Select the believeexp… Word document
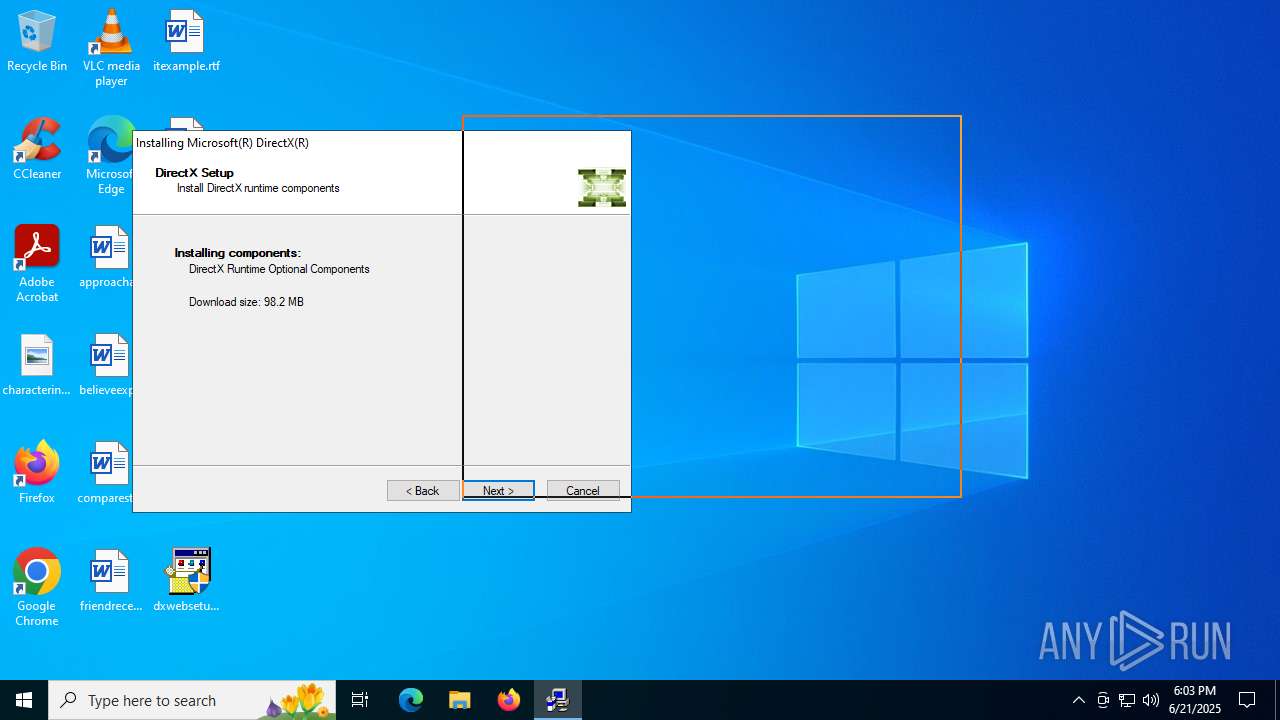The image size is (1280, 720). tap(107, 366)
